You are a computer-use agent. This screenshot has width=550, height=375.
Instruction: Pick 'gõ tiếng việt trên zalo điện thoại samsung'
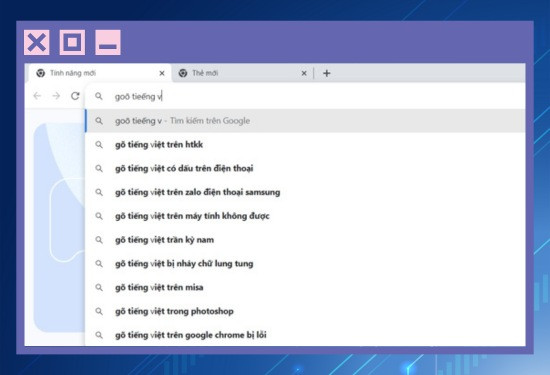(305, 192)
